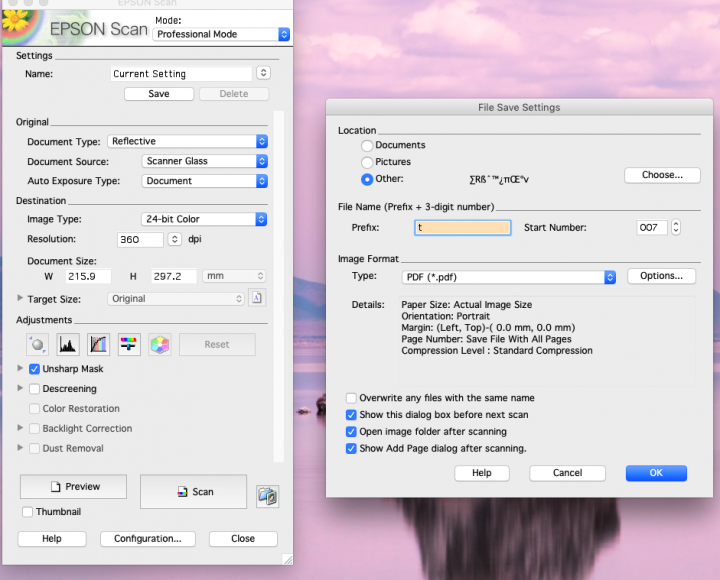Tick the Color Restoration checkbox
Image resolution: width=720 pixels, height=580 pixels.
(x=34, y=408)
